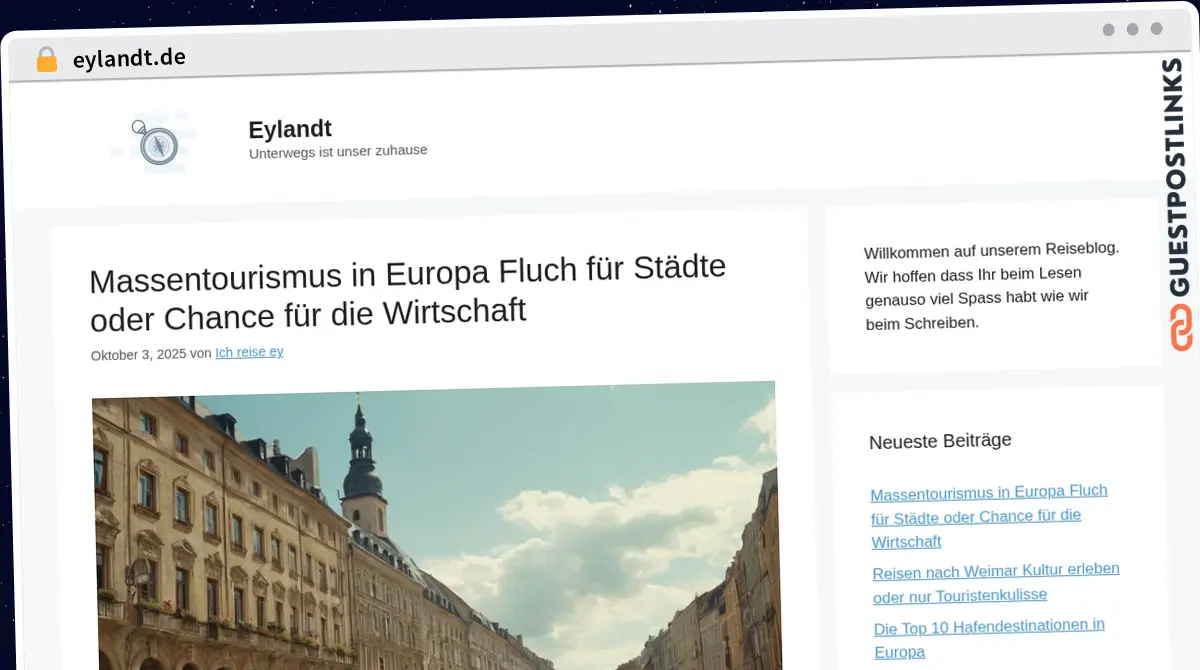Image resolution: width=1200 pixels, height=670 pixels.
Task: Click the tagline 'Unterwegs ist unser zuhause'
Action: coord(338,151)
